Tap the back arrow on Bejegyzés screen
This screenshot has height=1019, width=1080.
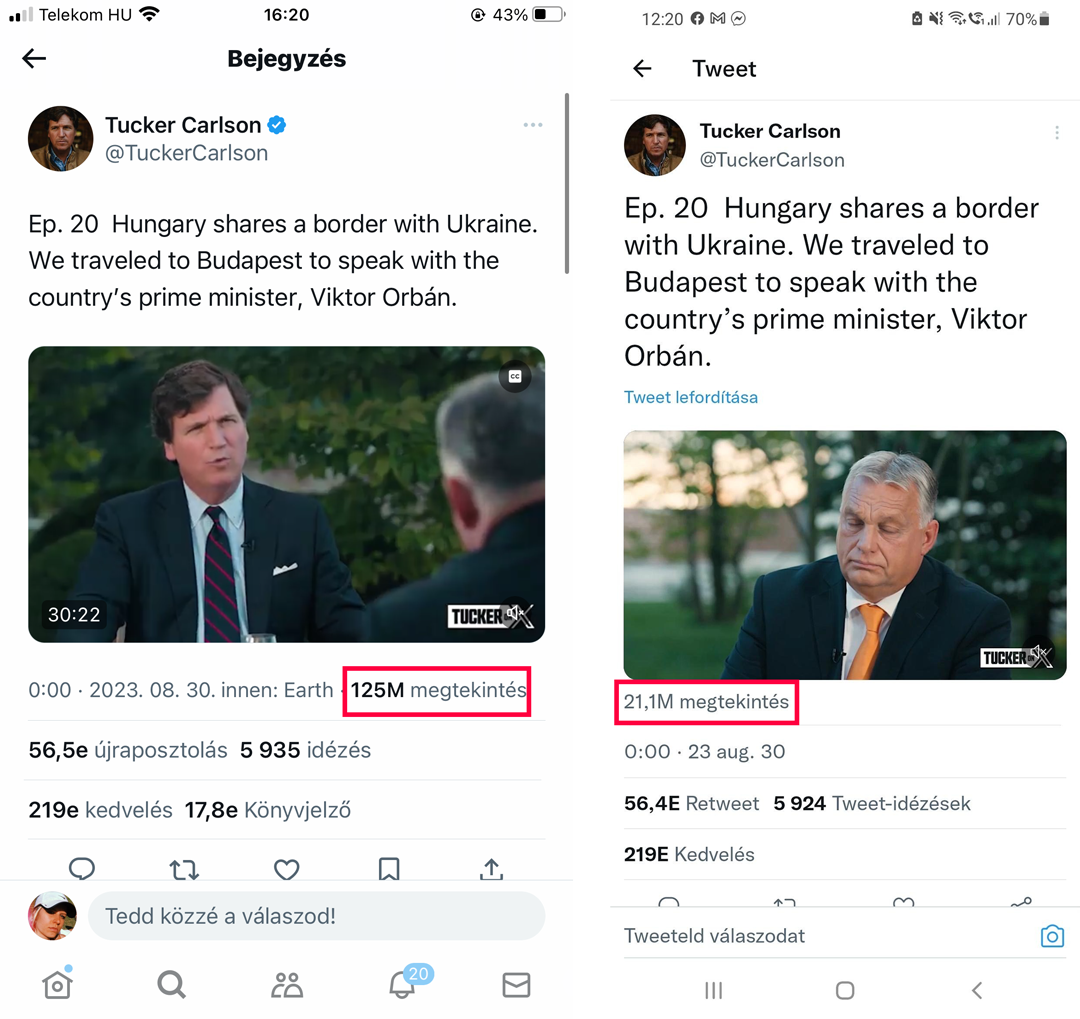34,59
